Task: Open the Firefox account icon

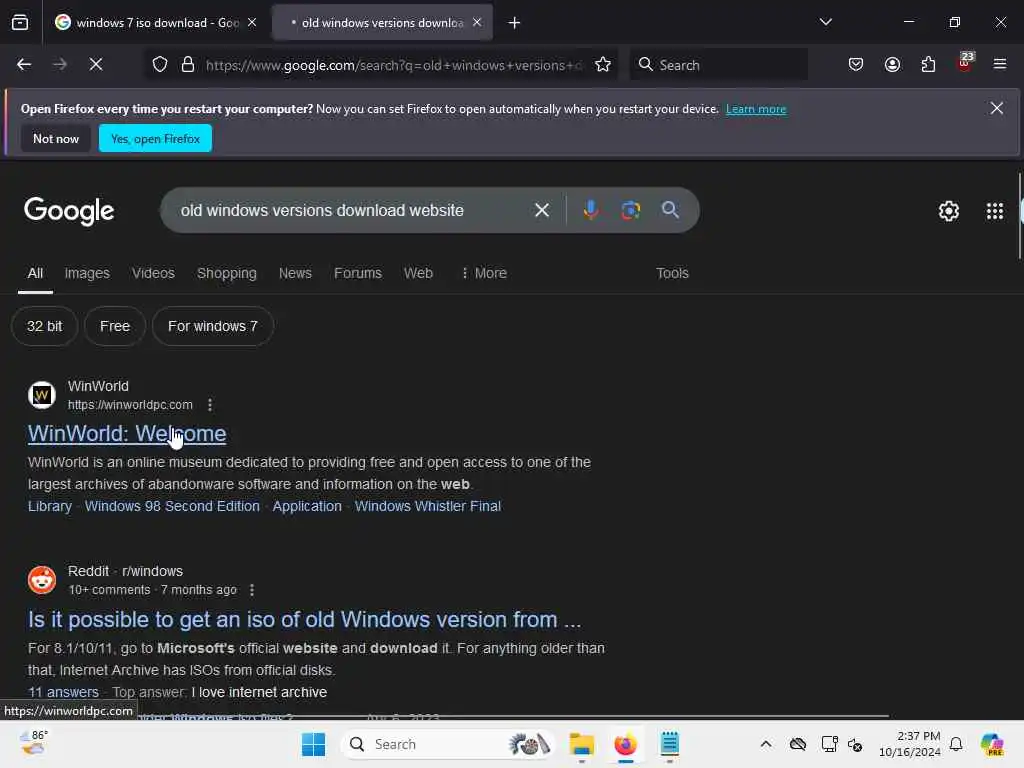Action: pos(892,65)
